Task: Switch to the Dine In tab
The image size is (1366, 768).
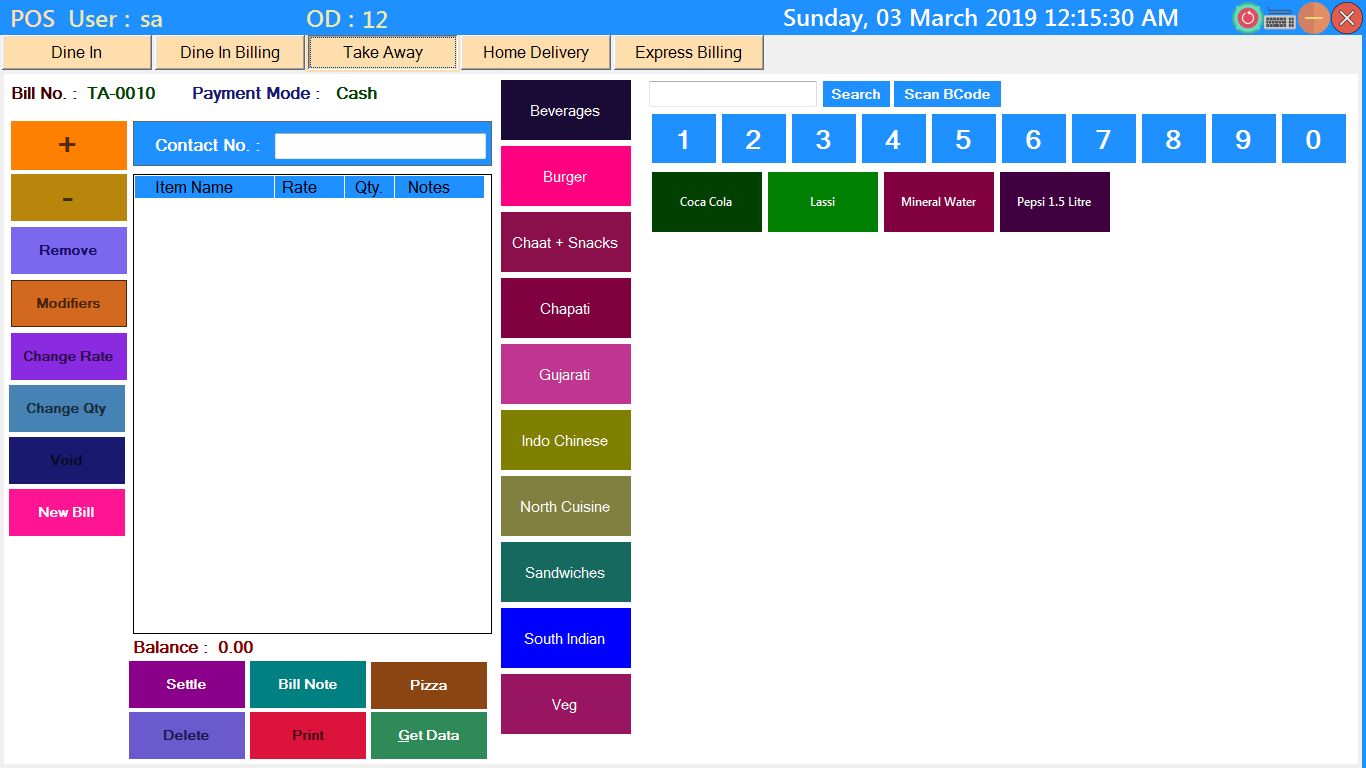Action: click(76, 53)
